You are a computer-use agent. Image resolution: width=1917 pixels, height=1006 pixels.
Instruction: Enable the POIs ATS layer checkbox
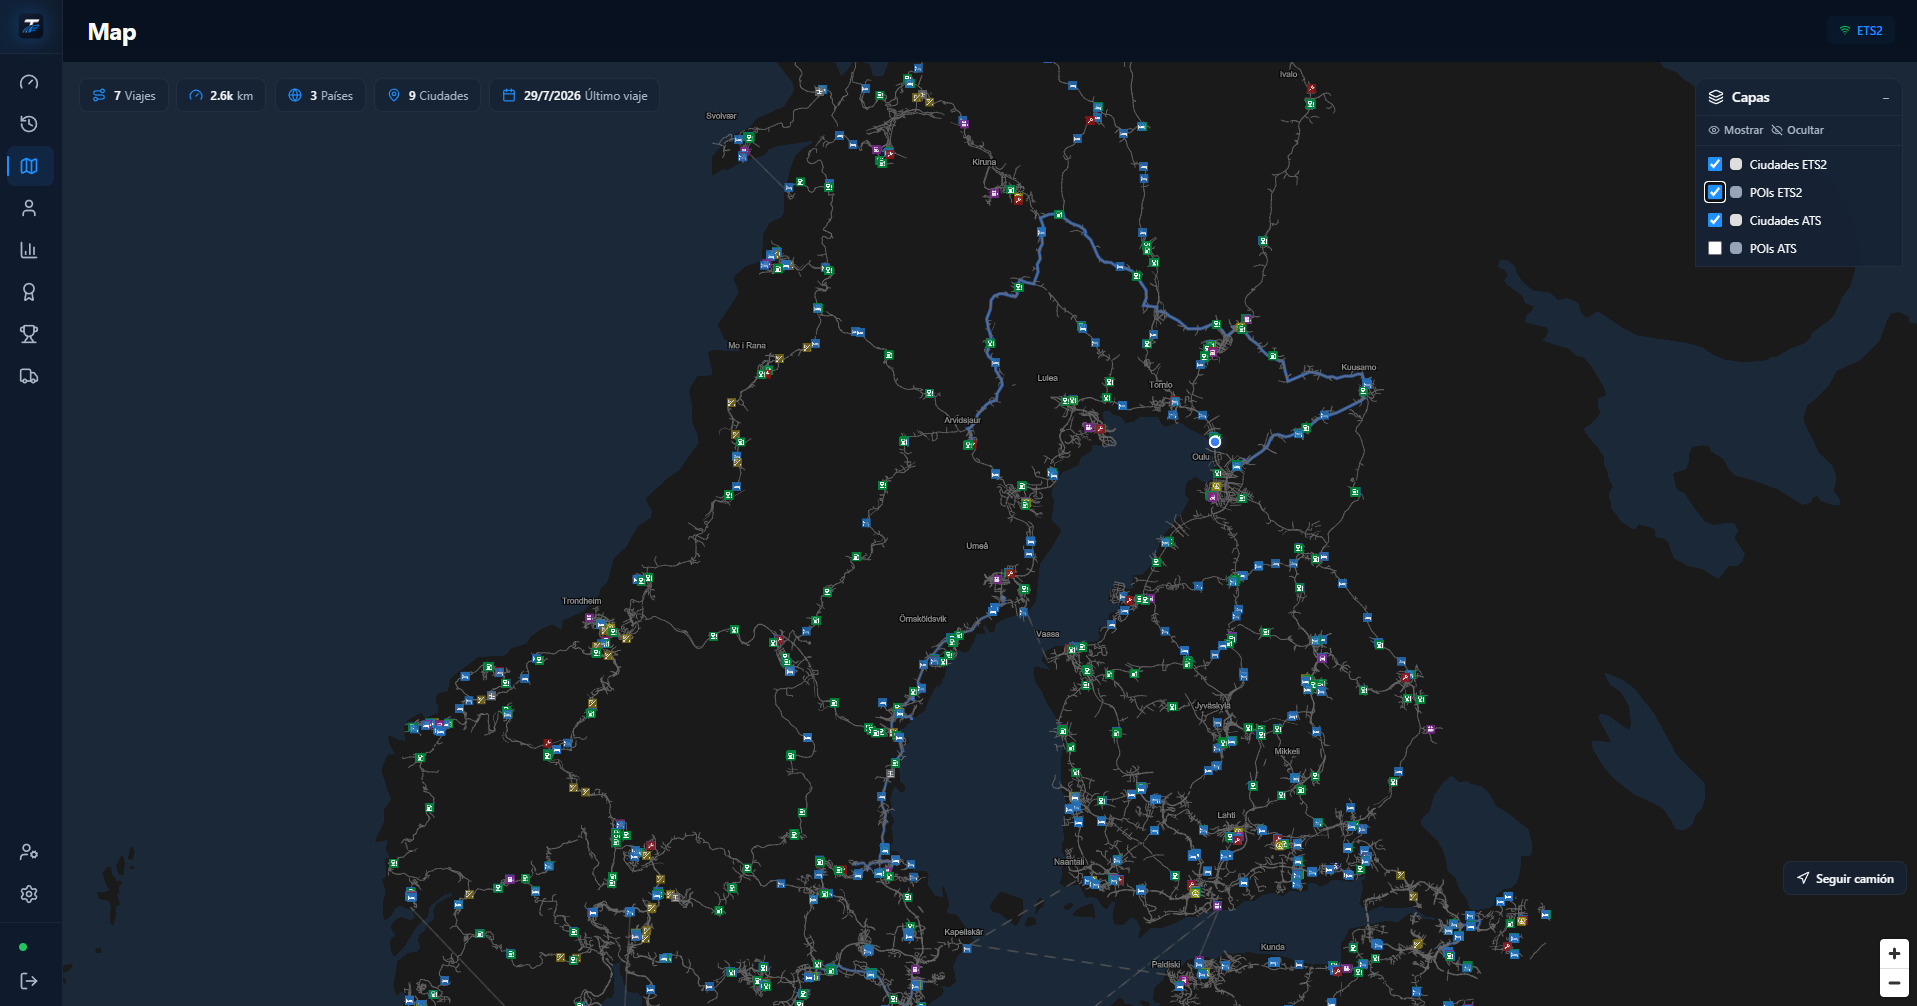[1715, 248]
